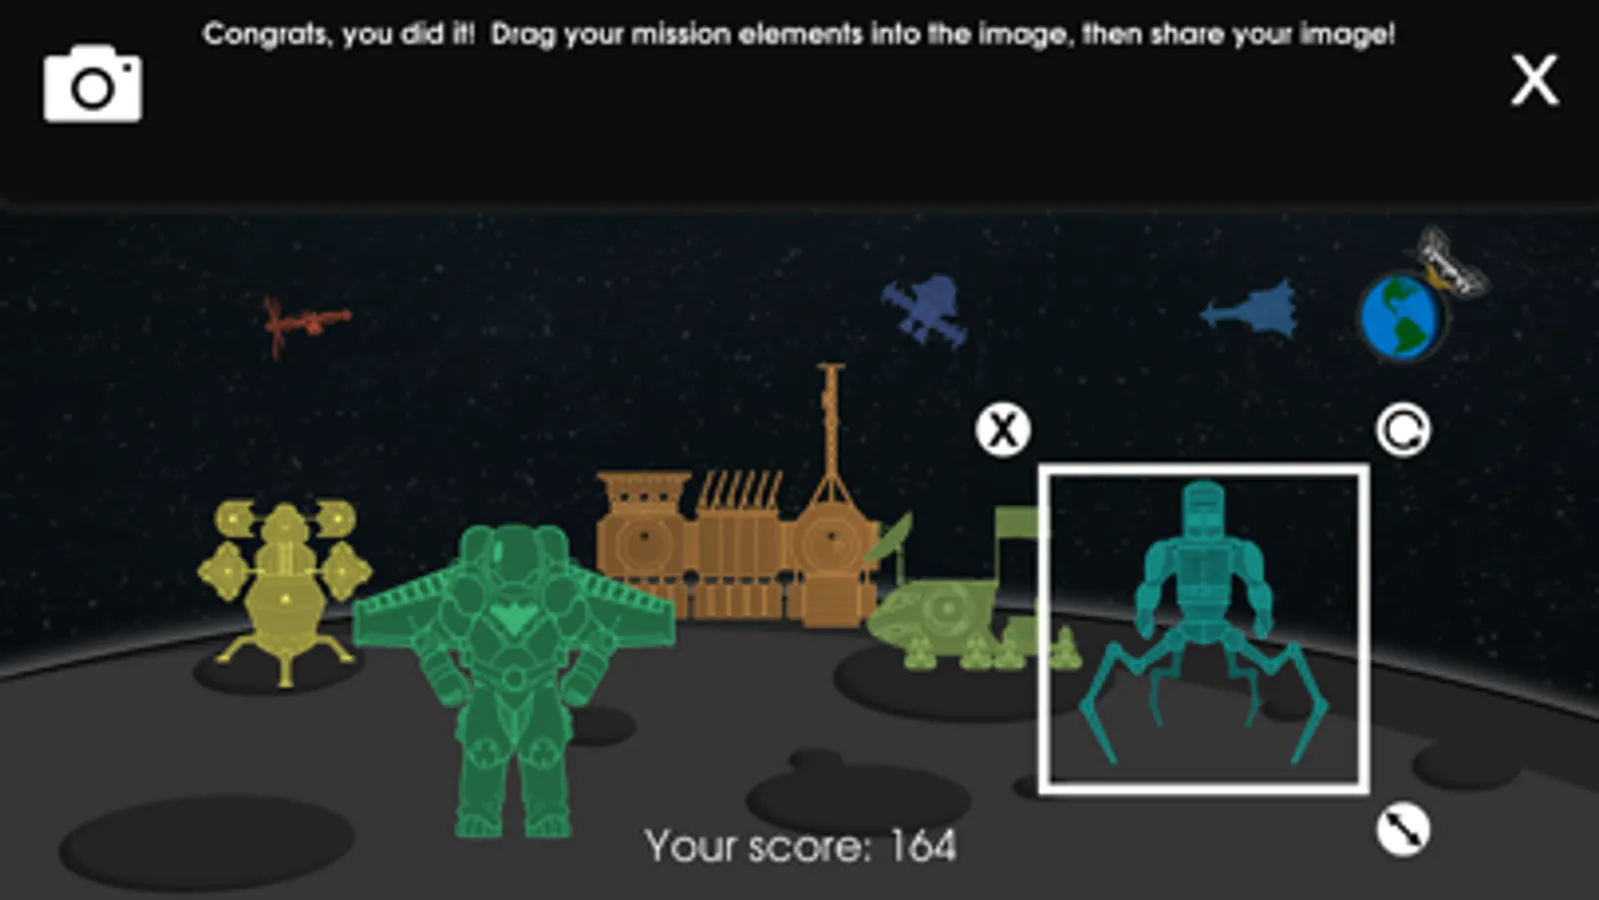Viewport: 1599px width, 900px height.
Task: Click the rotate icon above selected robot
Action: click(x=1403, y=430)
